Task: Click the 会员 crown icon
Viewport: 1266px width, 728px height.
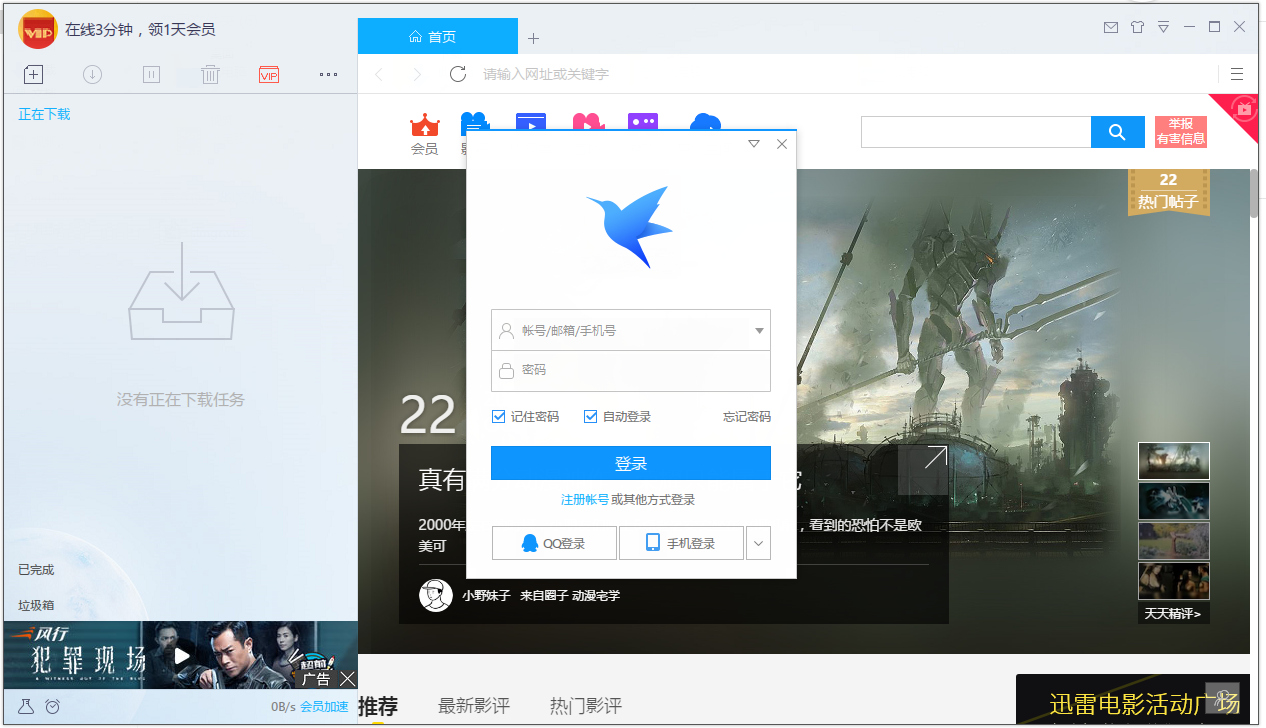Action: tap(424, 126)
